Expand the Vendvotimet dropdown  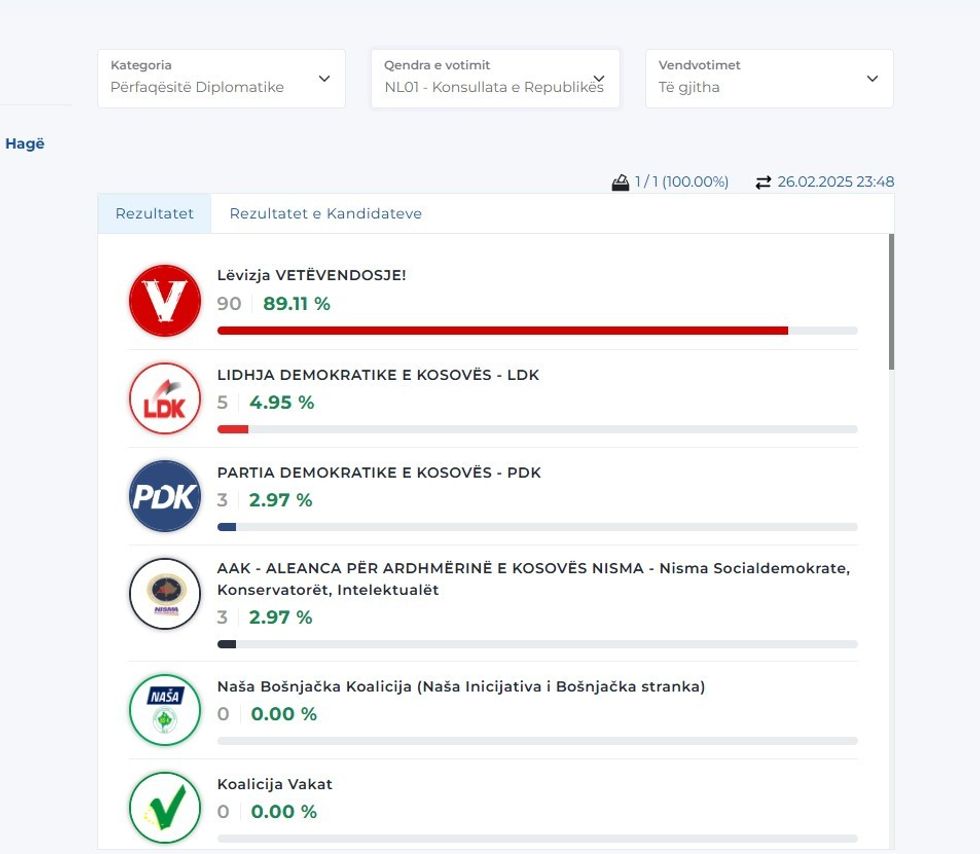point(769,78)
